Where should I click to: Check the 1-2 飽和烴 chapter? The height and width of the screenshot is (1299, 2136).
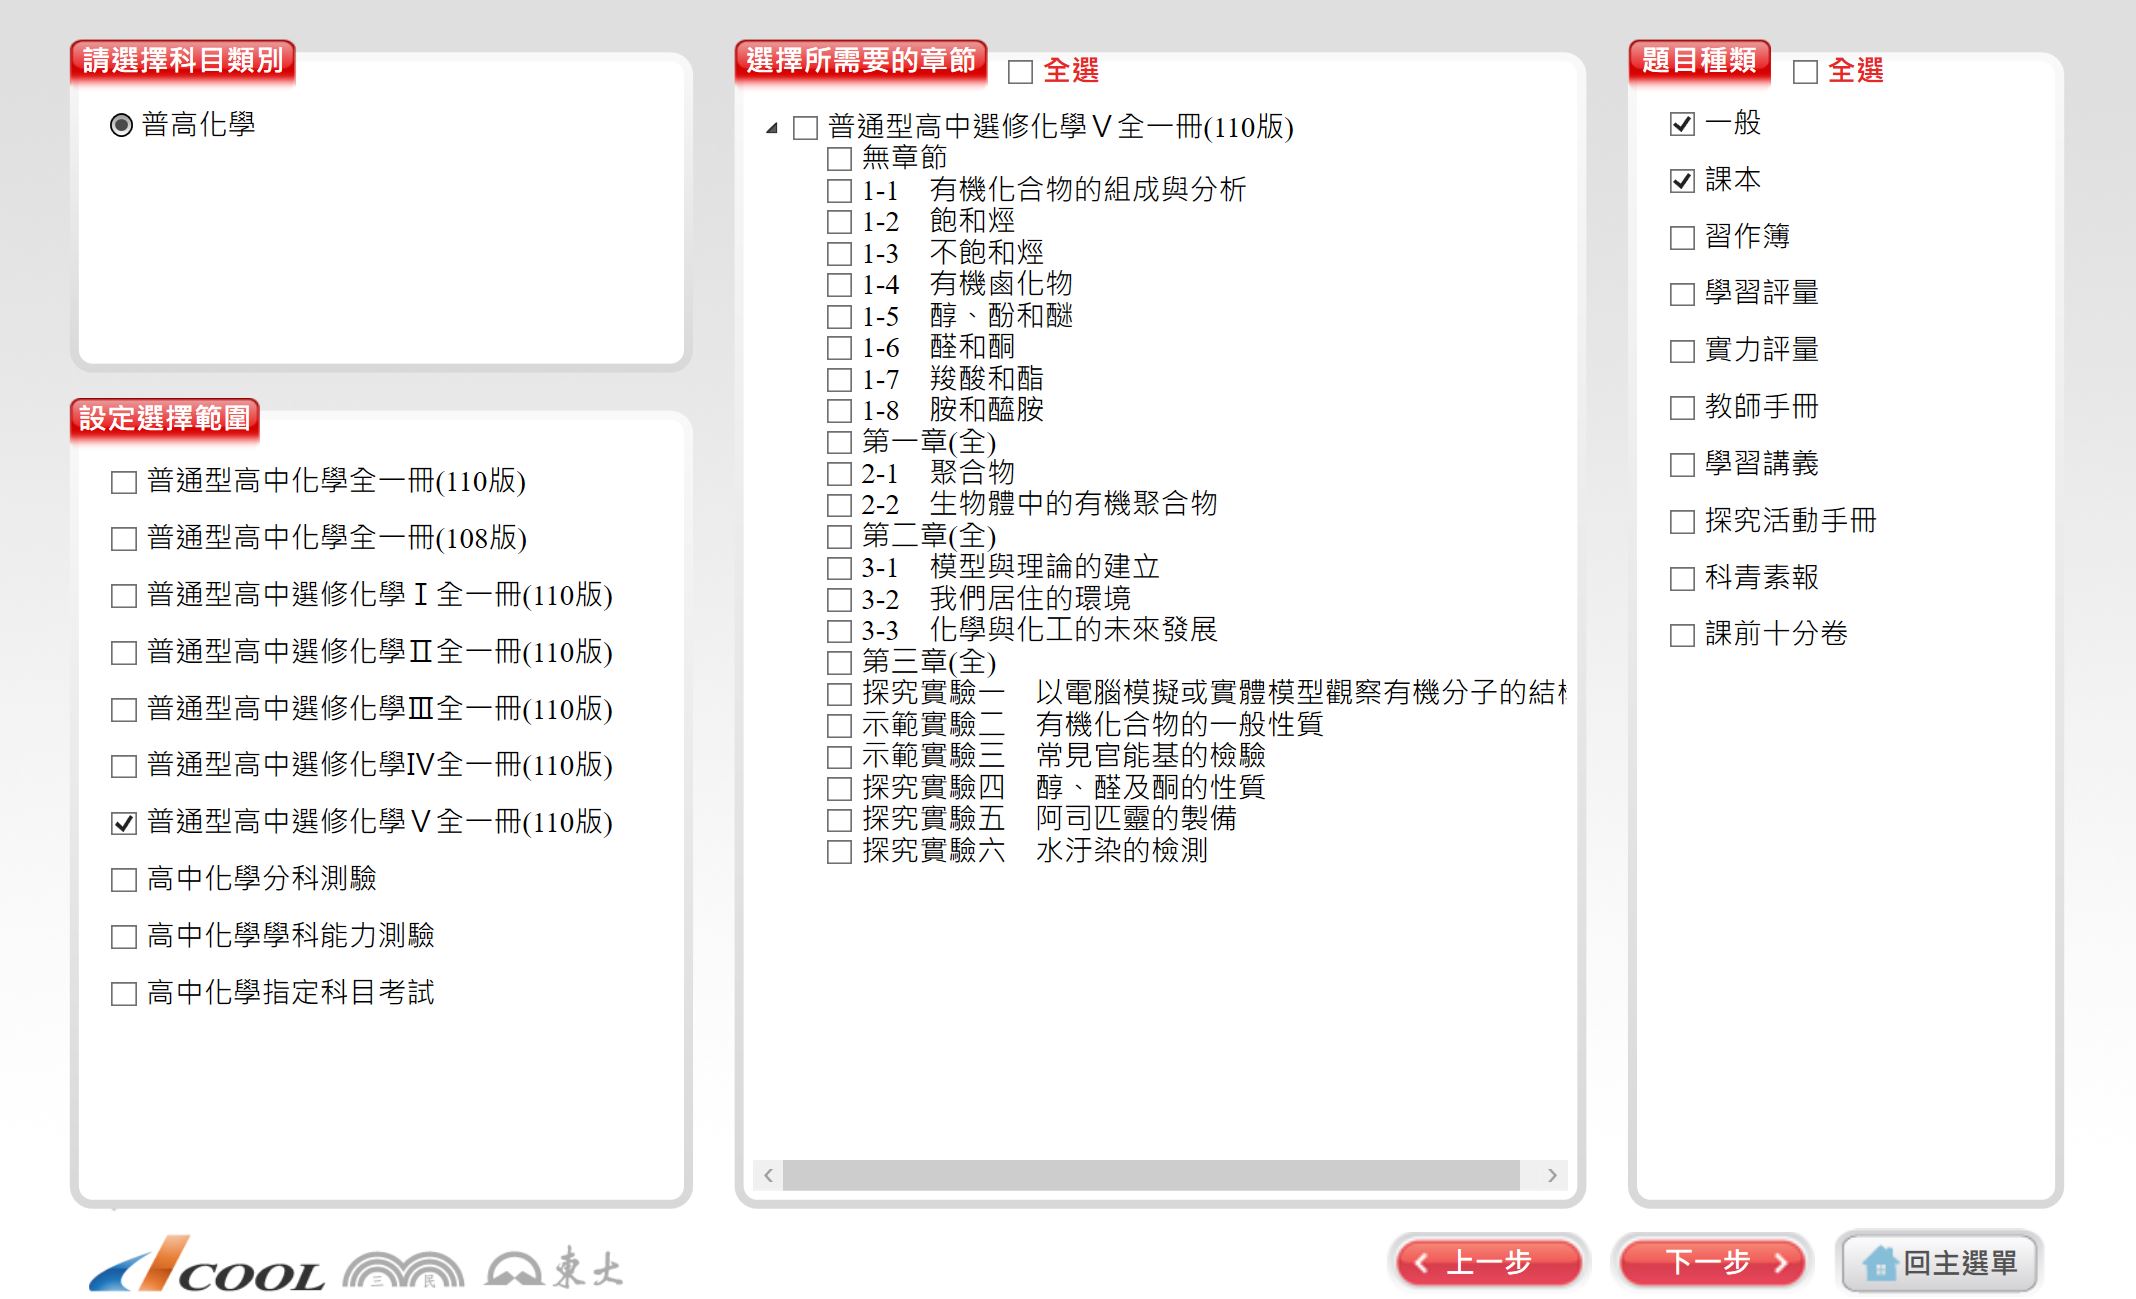point(839,222)
